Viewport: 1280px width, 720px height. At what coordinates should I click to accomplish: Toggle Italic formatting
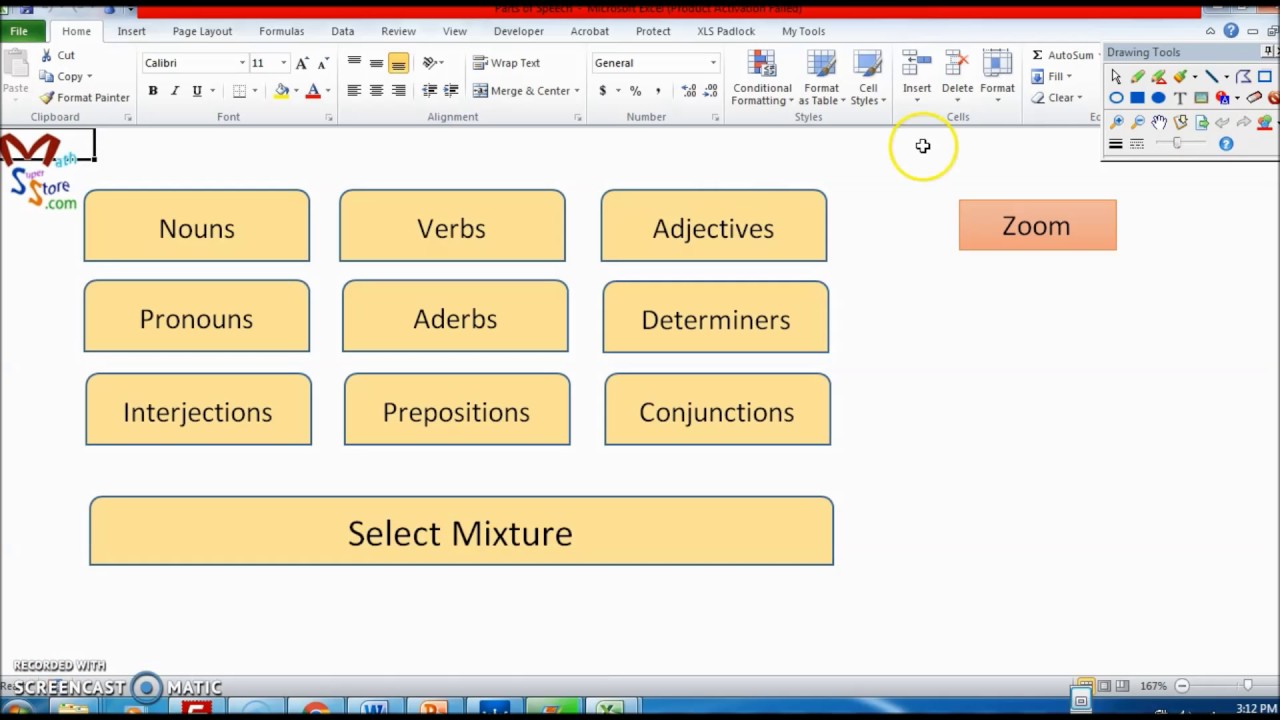click(175, 91)
